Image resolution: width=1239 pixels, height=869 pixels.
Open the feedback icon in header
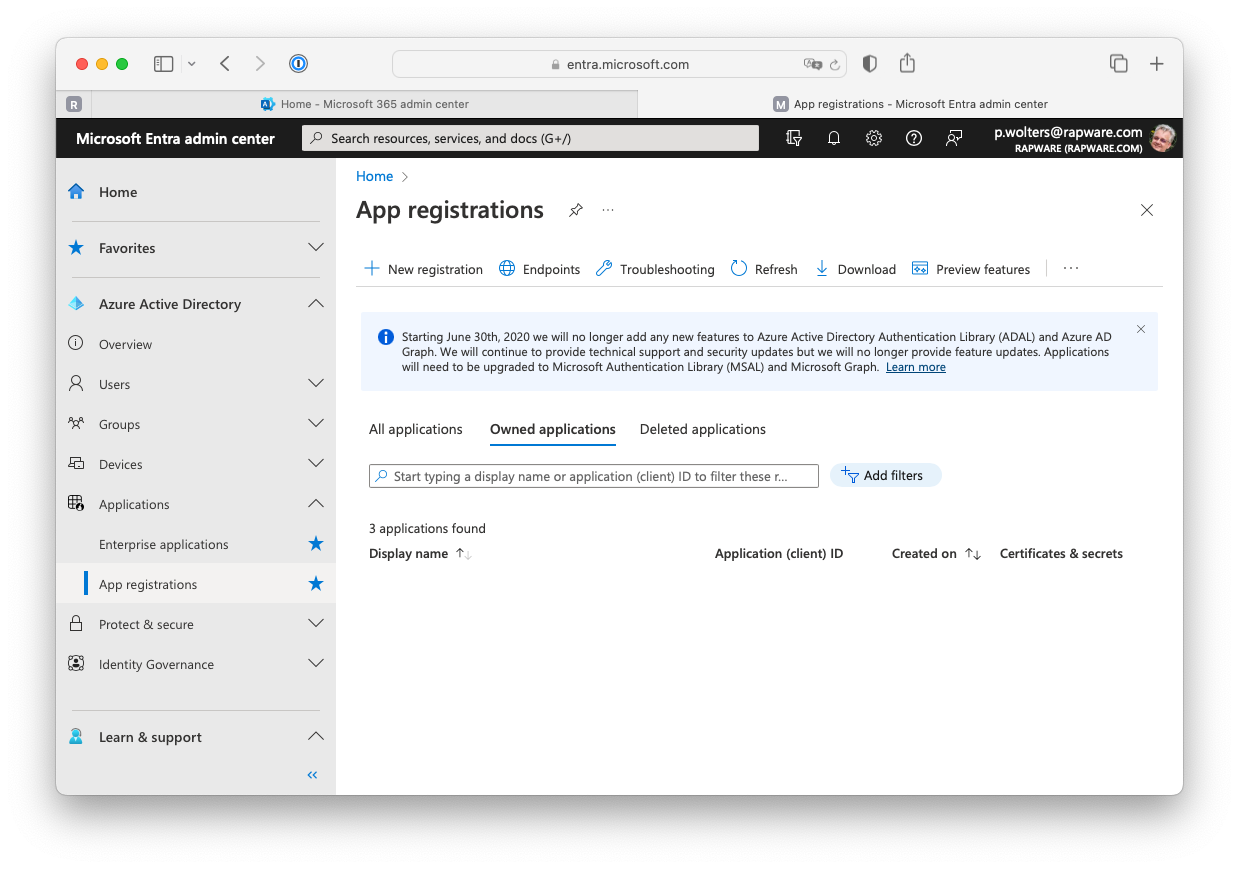point(954,139)
